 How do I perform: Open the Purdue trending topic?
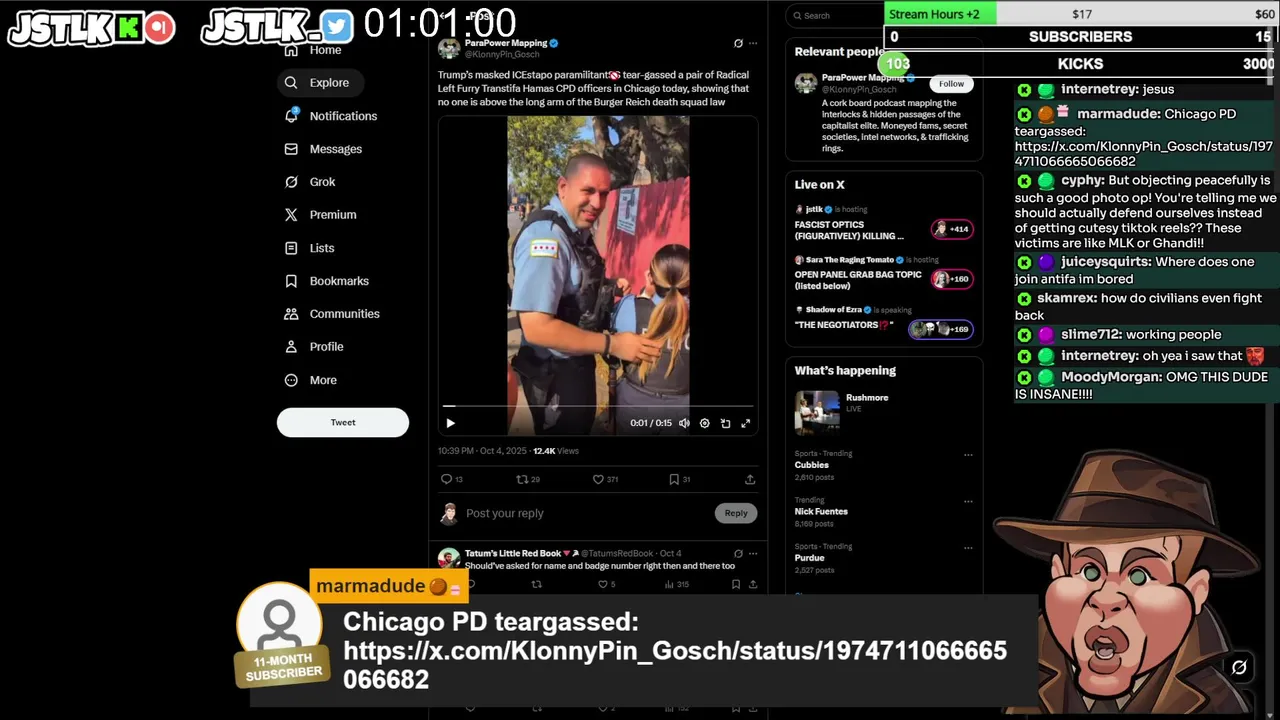point(809,558)
